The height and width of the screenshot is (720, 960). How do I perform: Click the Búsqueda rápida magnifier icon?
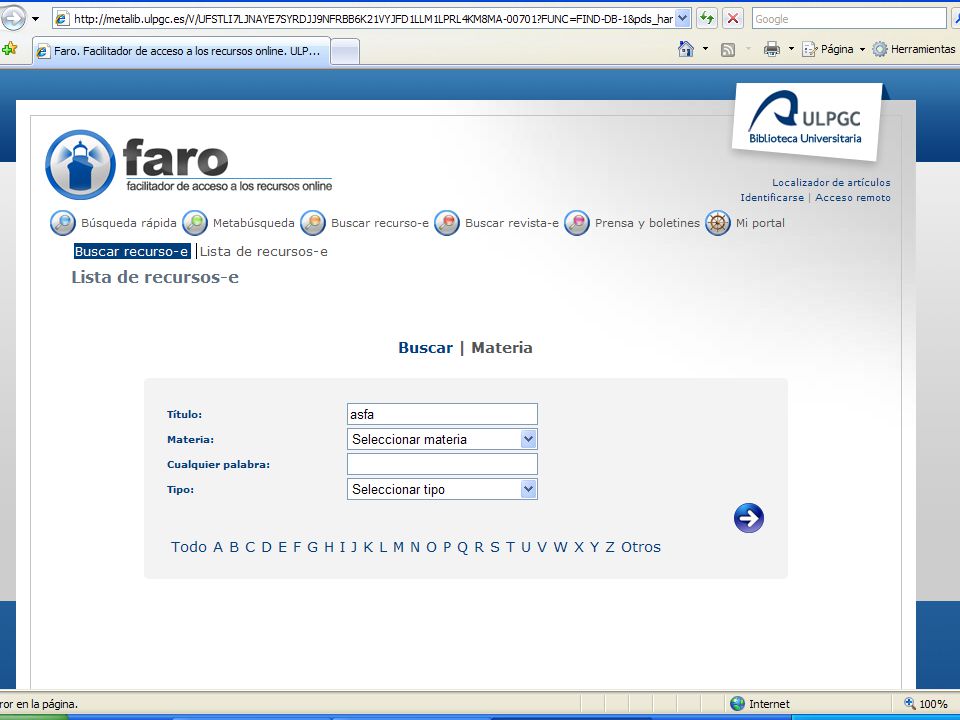[x=62, y=223]
